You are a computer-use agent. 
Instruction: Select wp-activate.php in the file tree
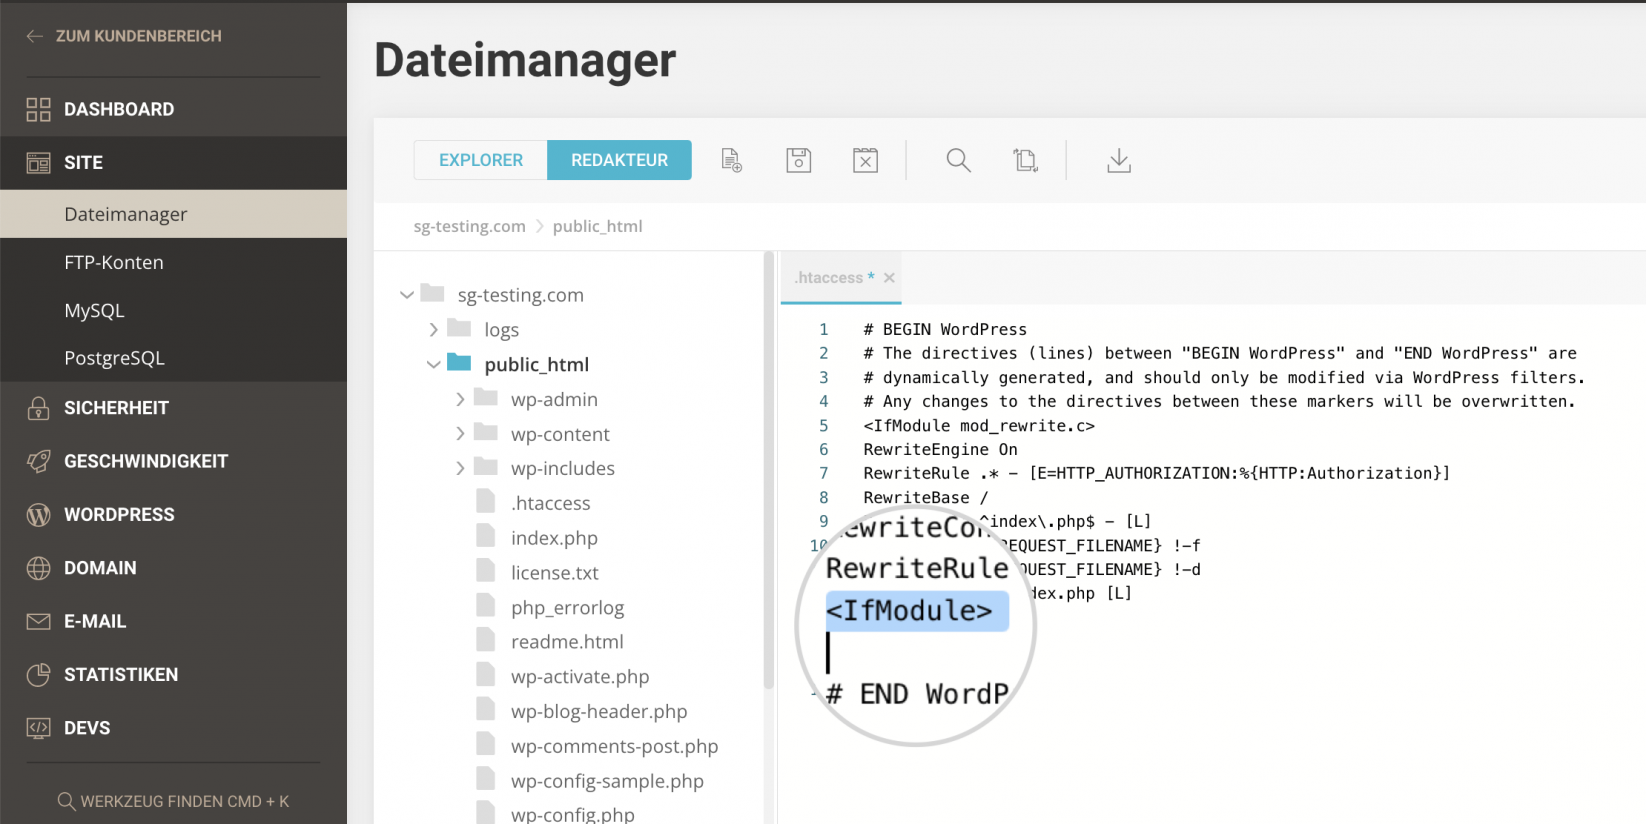580,677
